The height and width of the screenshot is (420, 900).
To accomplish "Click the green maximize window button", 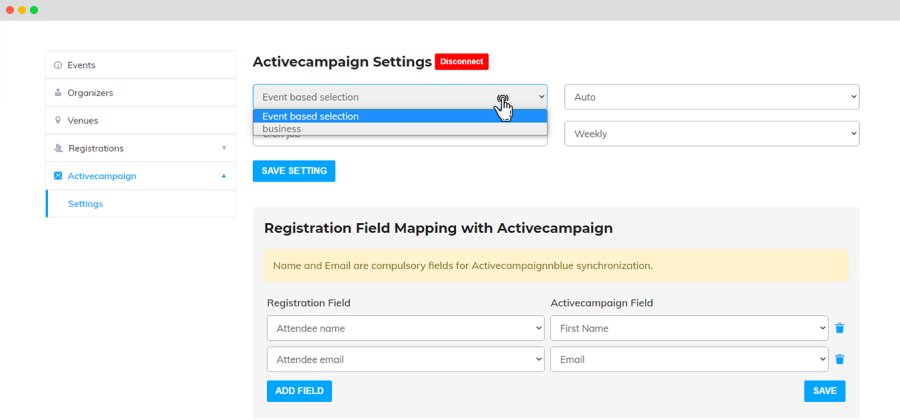I will click(34, 10).
